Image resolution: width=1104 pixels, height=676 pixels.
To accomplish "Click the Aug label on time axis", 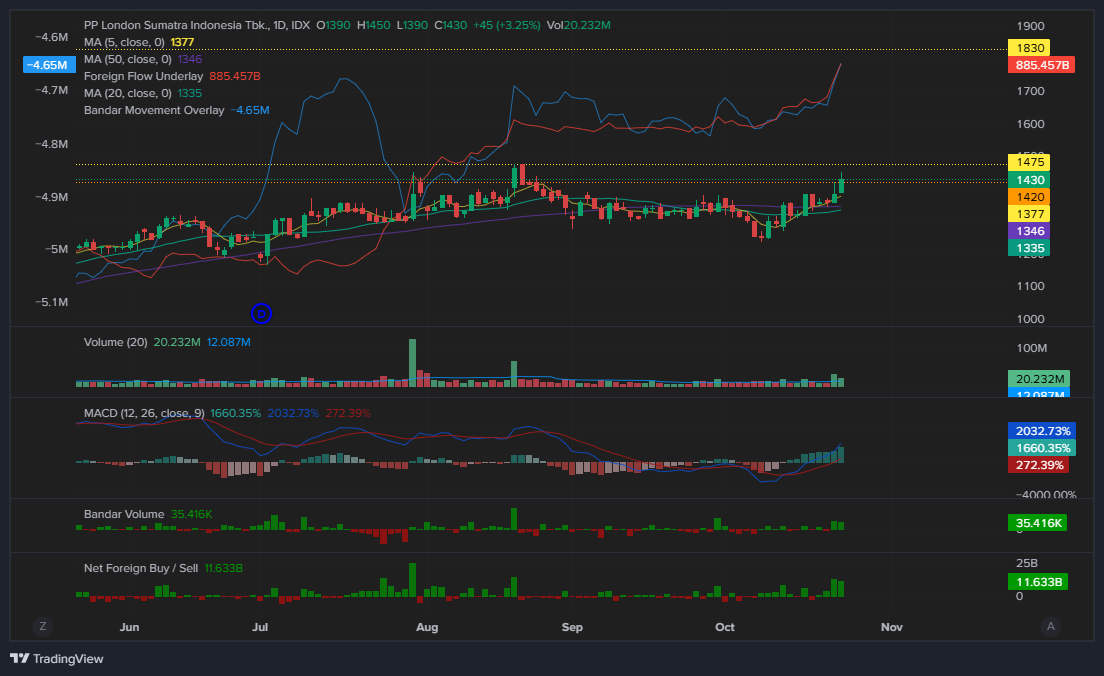I will pyautogui.click(x=427, y=627).
